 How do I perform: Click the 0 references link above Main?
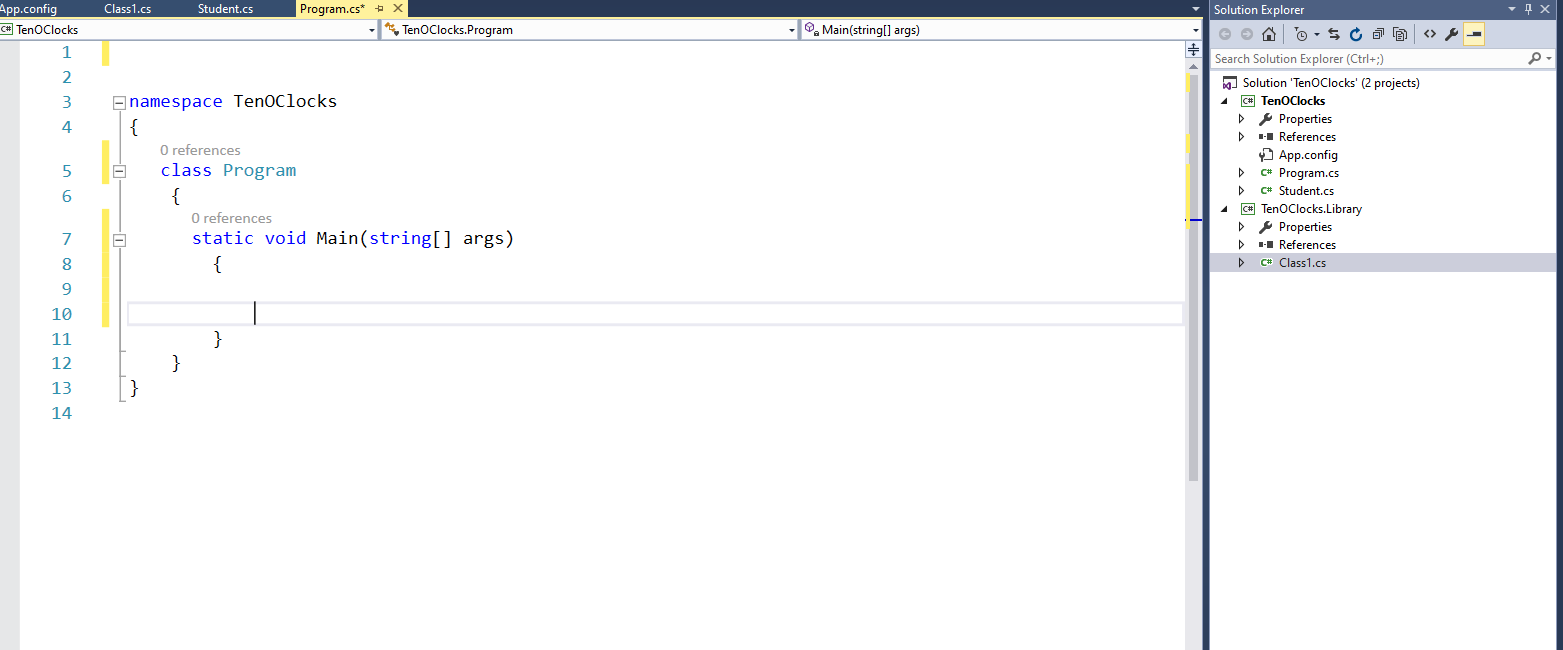pos(231,217)
